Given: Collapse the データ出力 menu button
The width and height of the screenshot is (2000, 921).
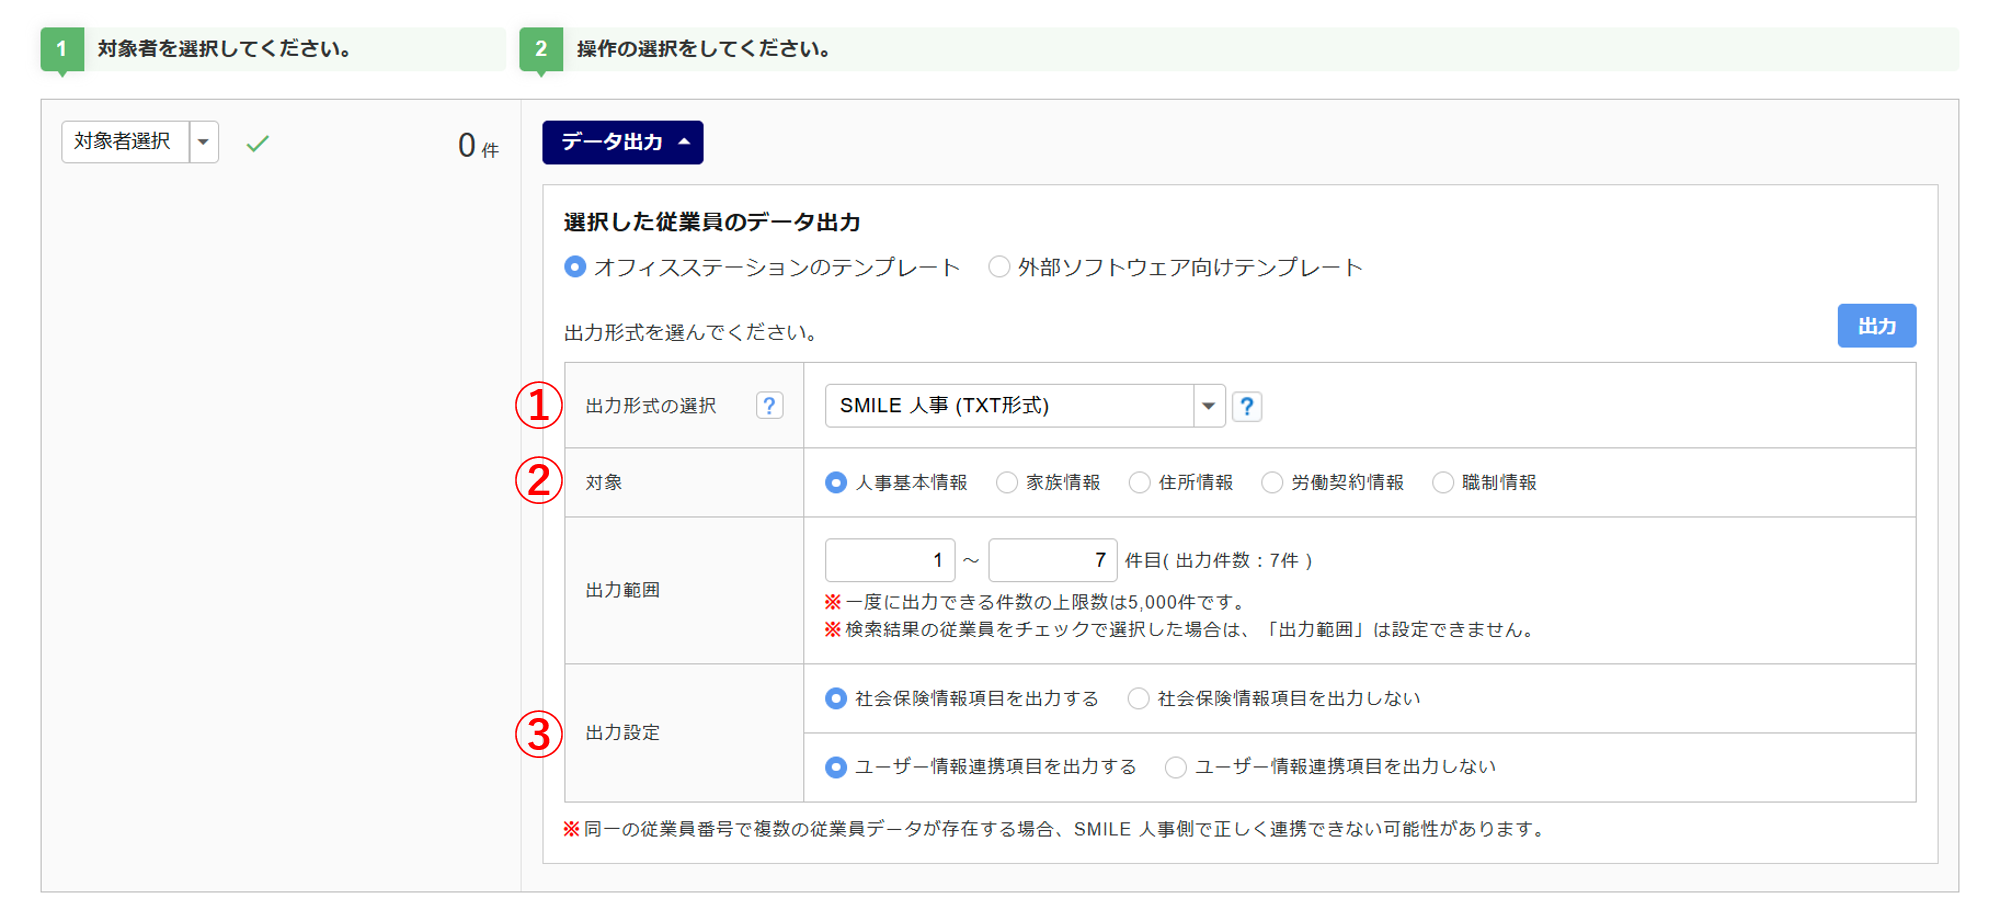Looking at the screenshot, I should pyautogui.click(x=622, y=142).
